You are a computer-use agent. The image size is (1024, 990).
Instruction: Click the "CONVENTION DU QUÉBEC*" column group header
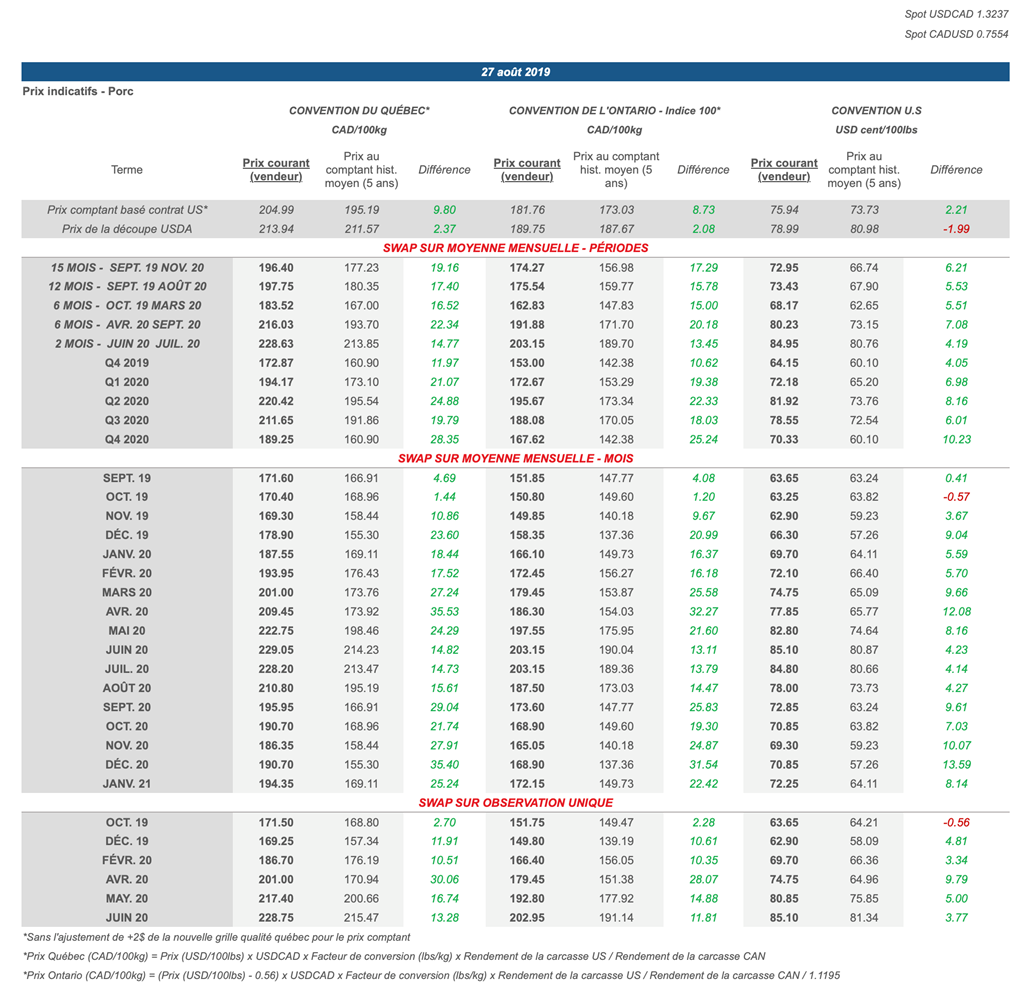359,110
